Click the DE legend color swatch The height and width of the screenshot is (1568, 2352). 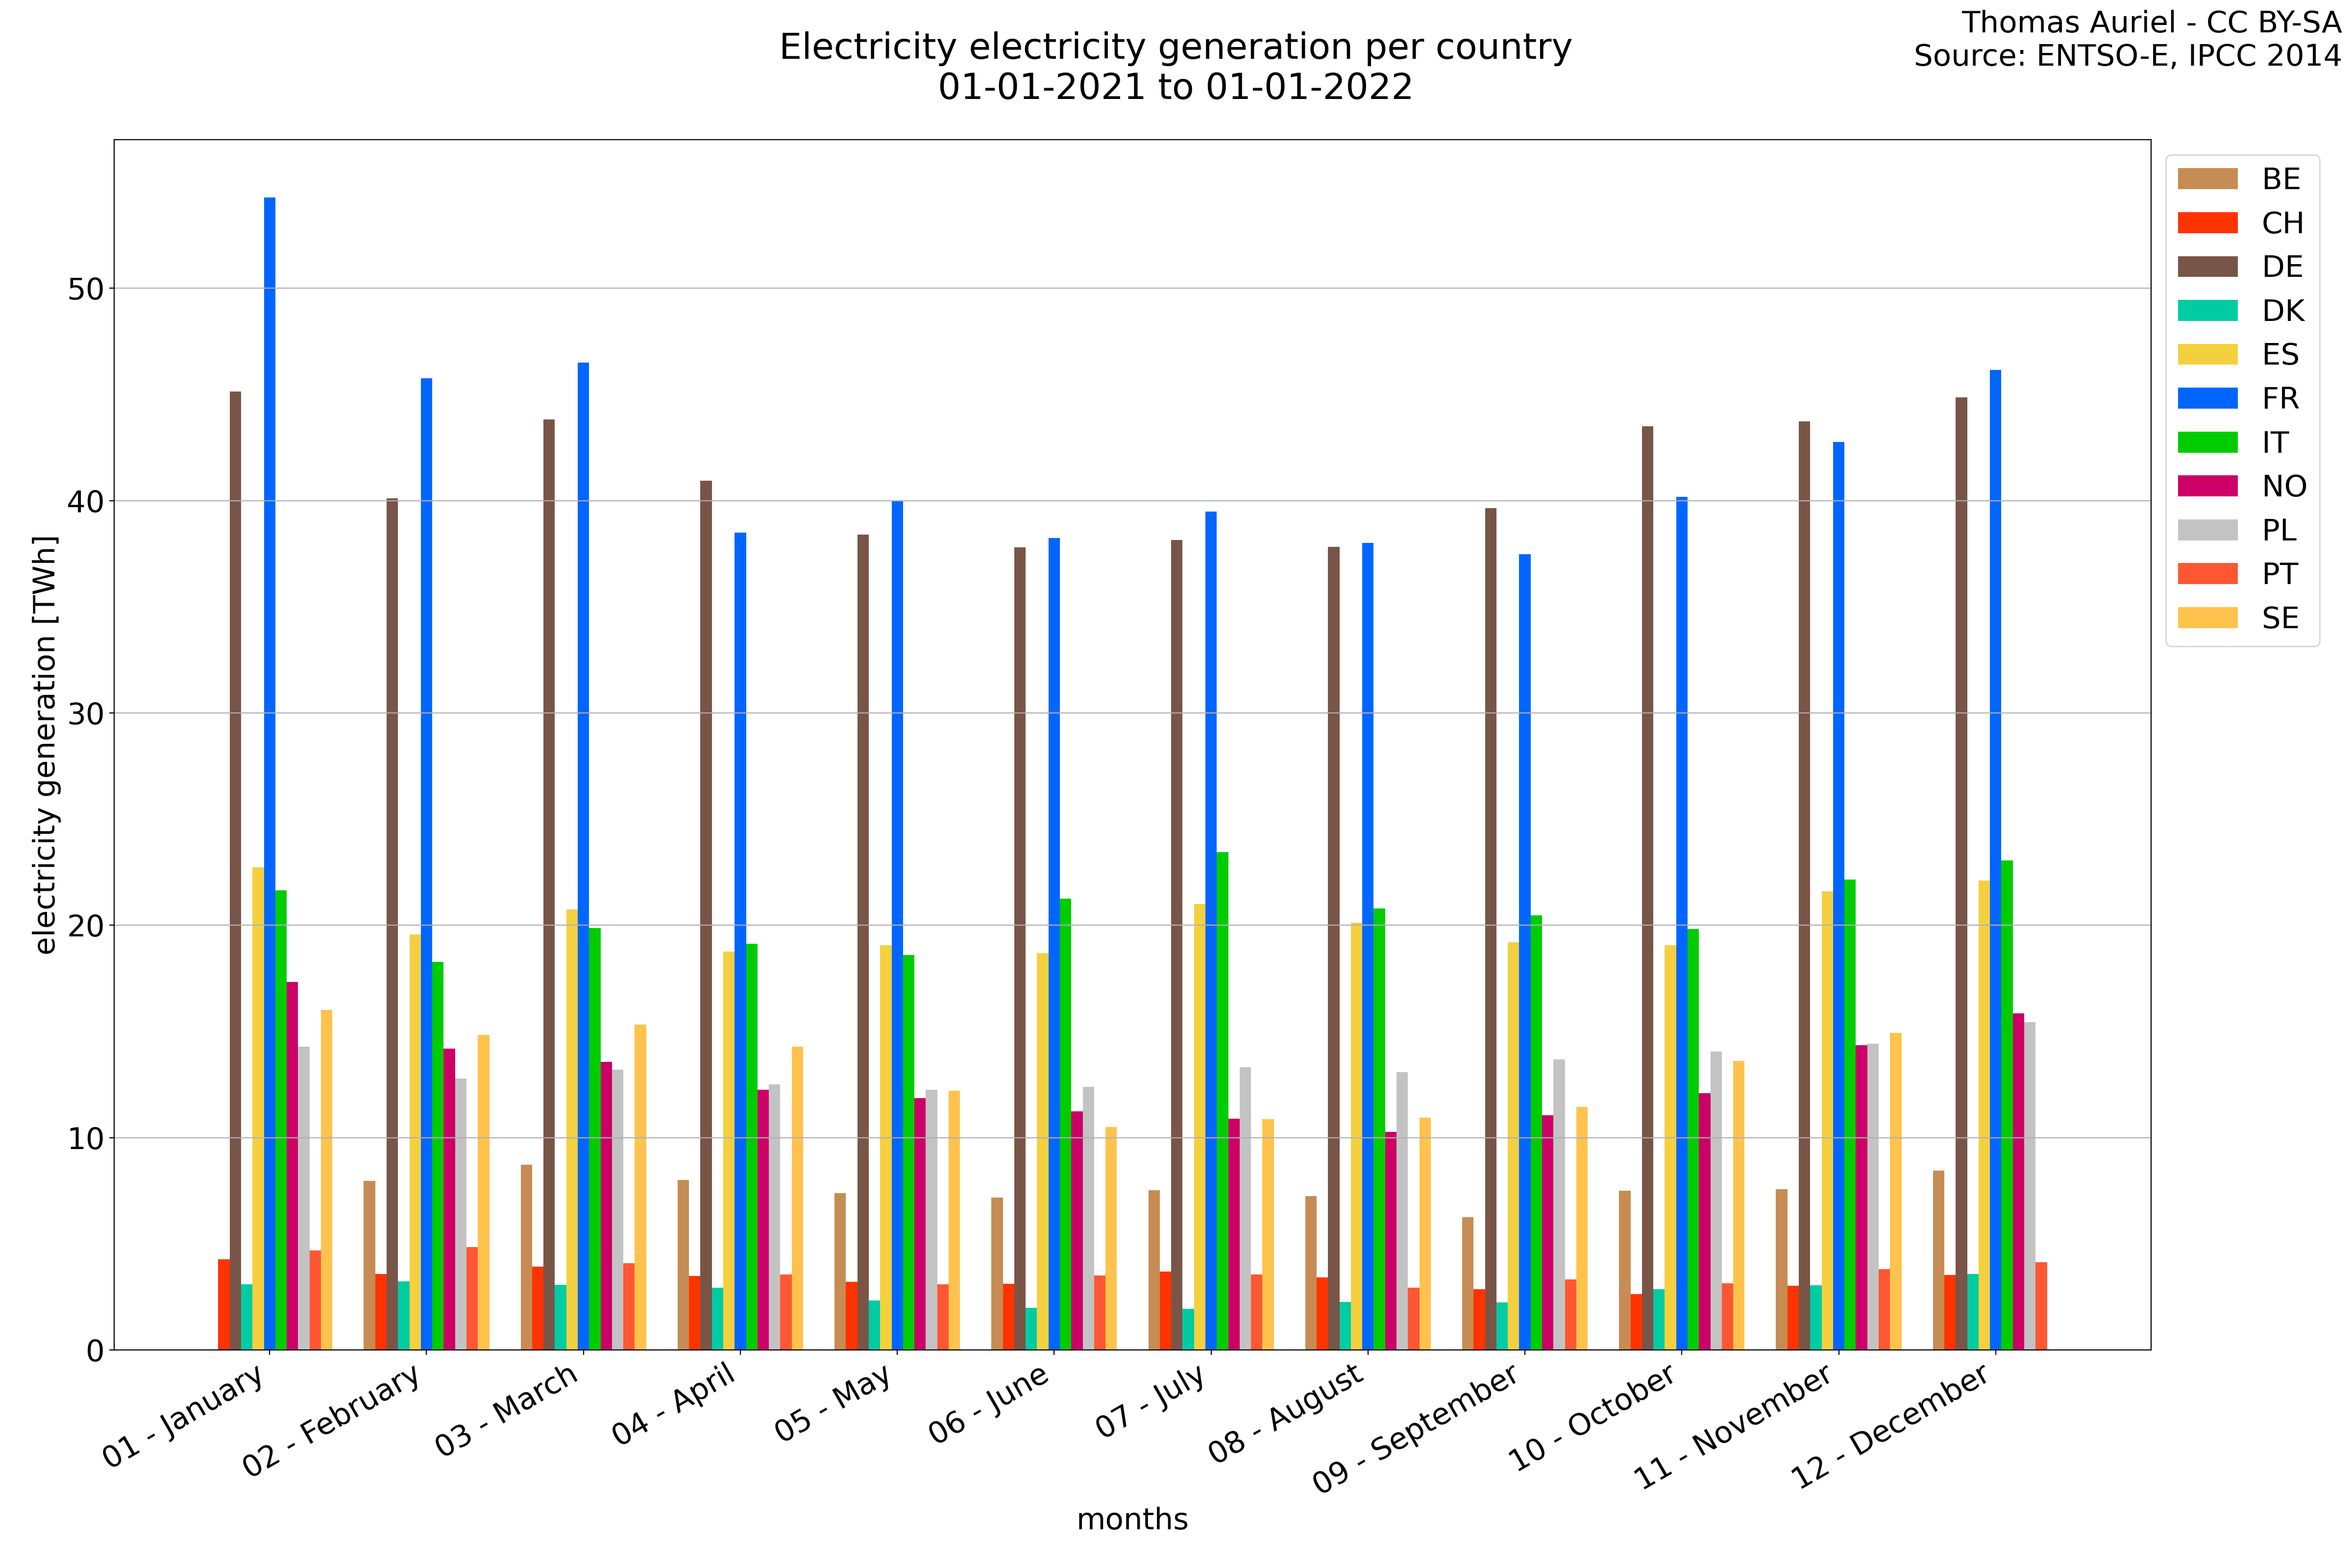[x=2207, y=267]
